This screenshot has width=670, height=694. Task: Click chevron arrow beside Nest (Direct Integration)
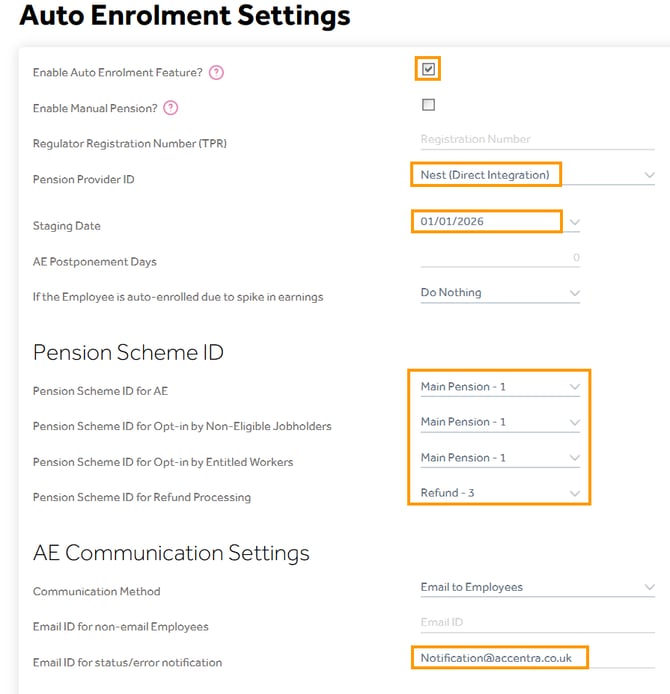point(649,175)
